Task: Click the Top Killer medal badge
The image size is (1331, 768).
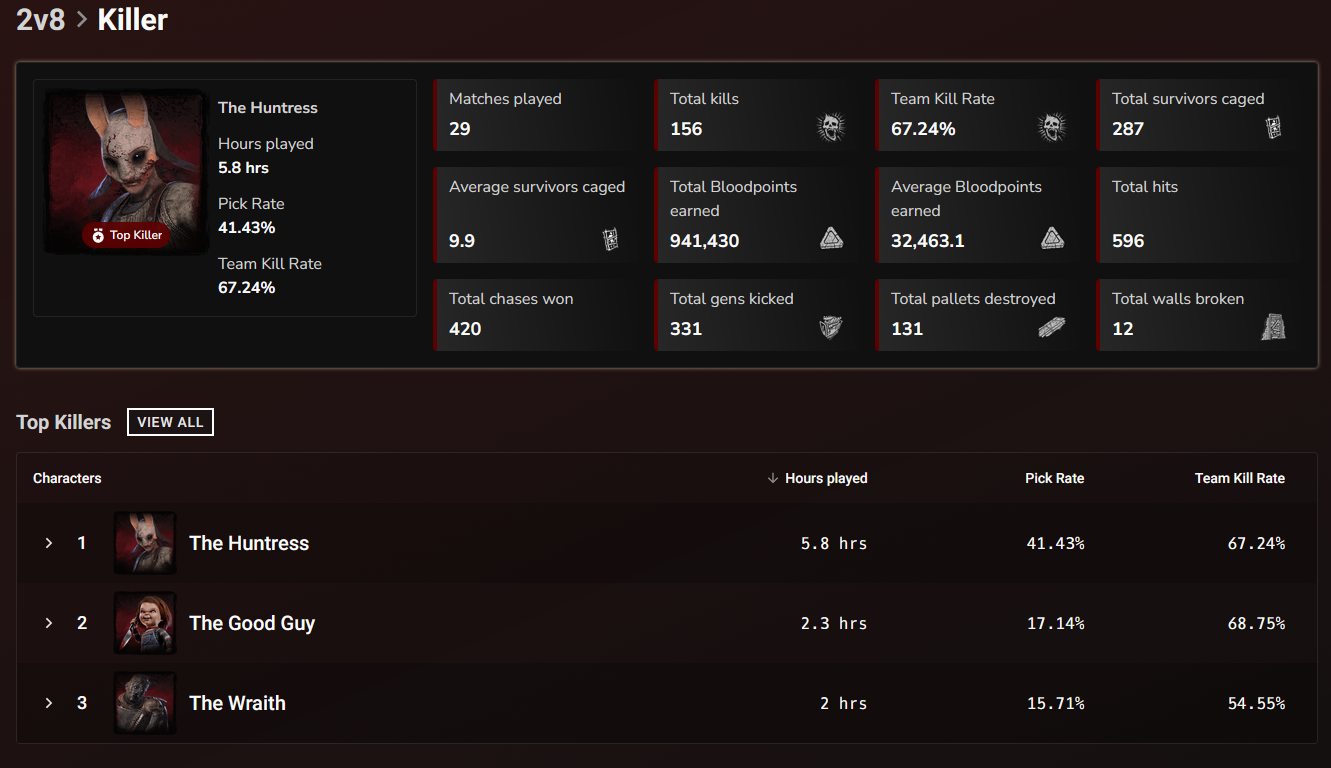Action: pyautogui.click(x=126, y=235)
